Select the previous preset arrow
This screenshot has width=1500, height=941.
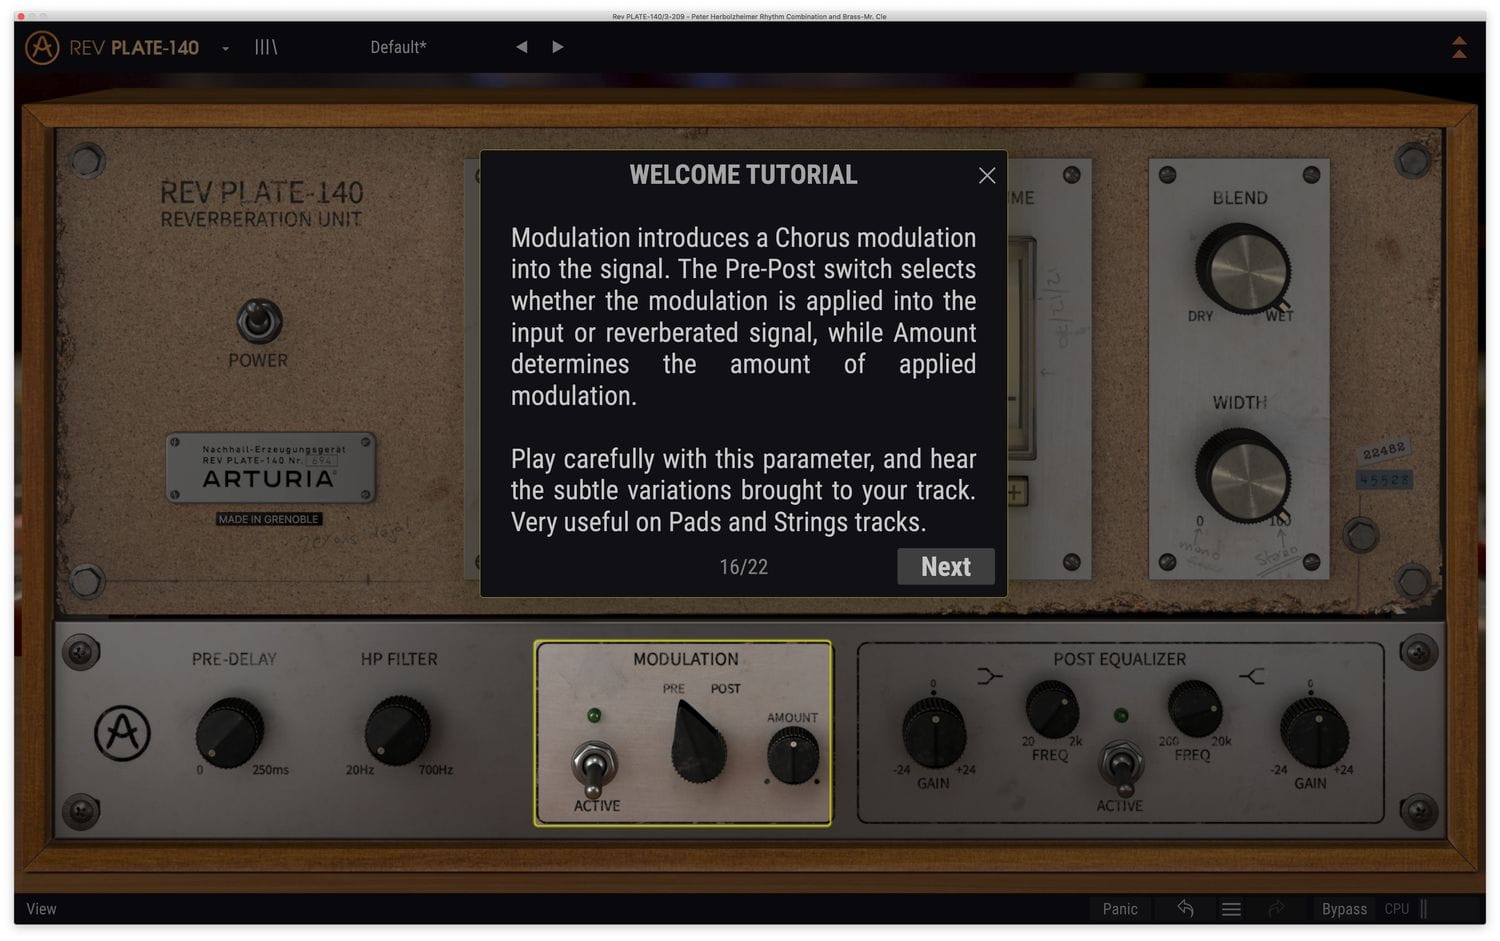pos(521,47)
